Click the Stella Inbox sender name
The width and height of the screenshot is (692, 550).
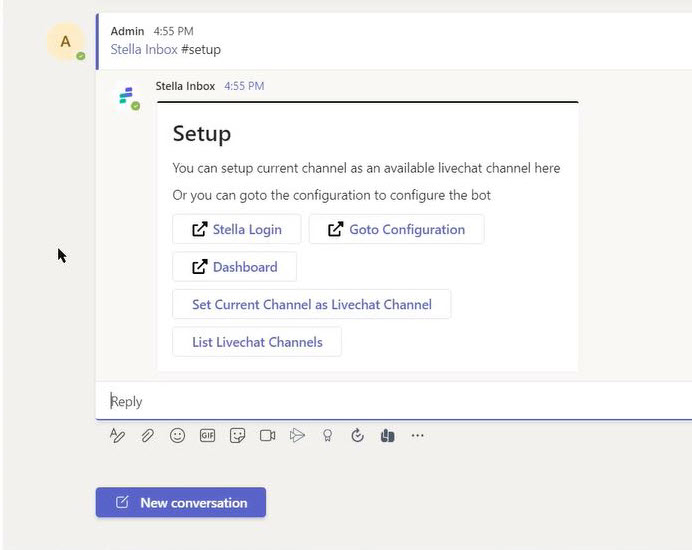point(185,86)
